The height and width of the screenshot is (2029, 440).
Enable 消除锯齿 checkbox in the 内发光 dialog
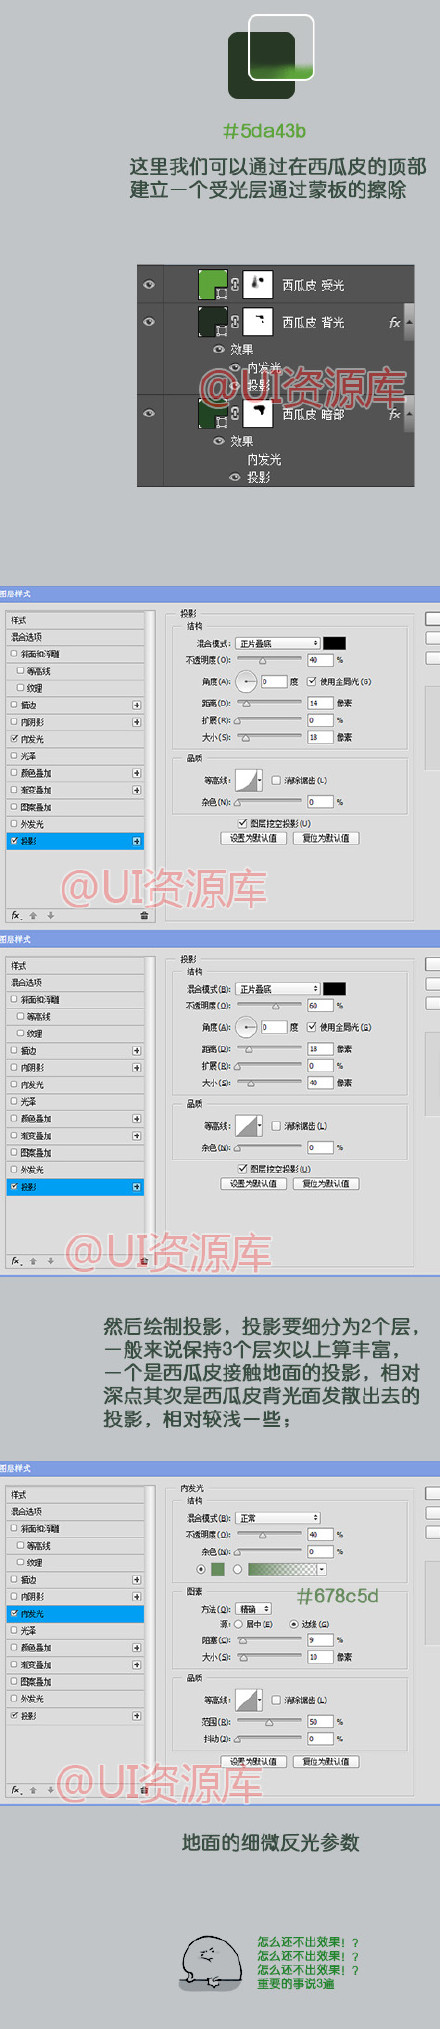click(x=275, y=1700)
